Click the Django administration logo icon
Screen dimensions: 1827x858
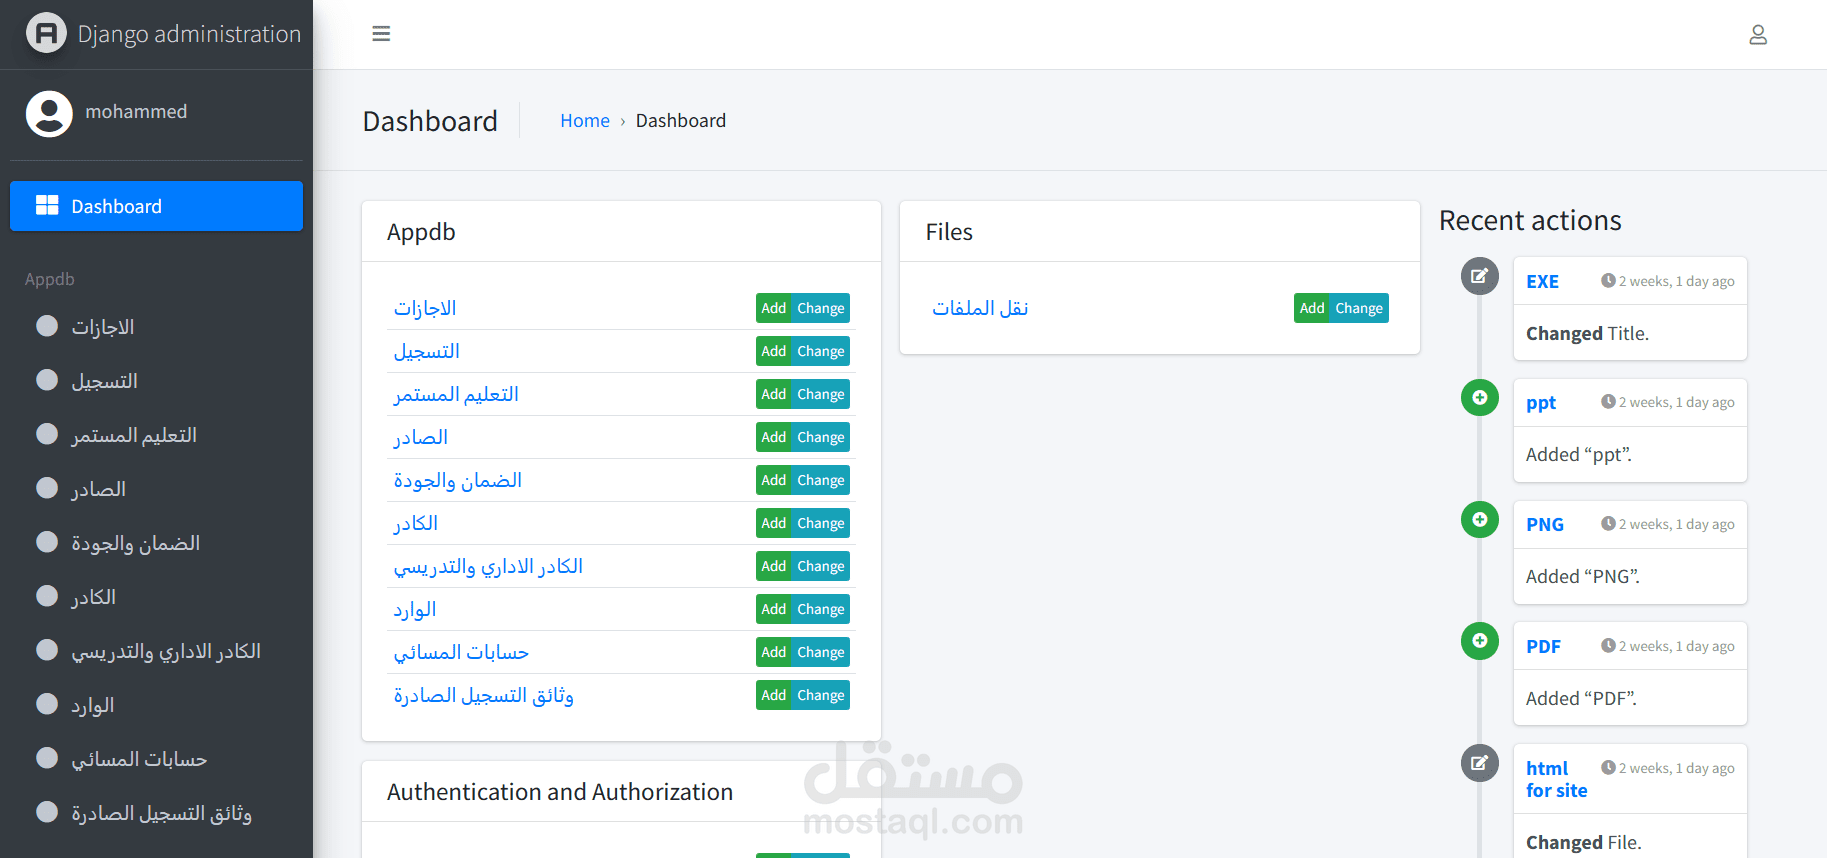click(46, 33)
